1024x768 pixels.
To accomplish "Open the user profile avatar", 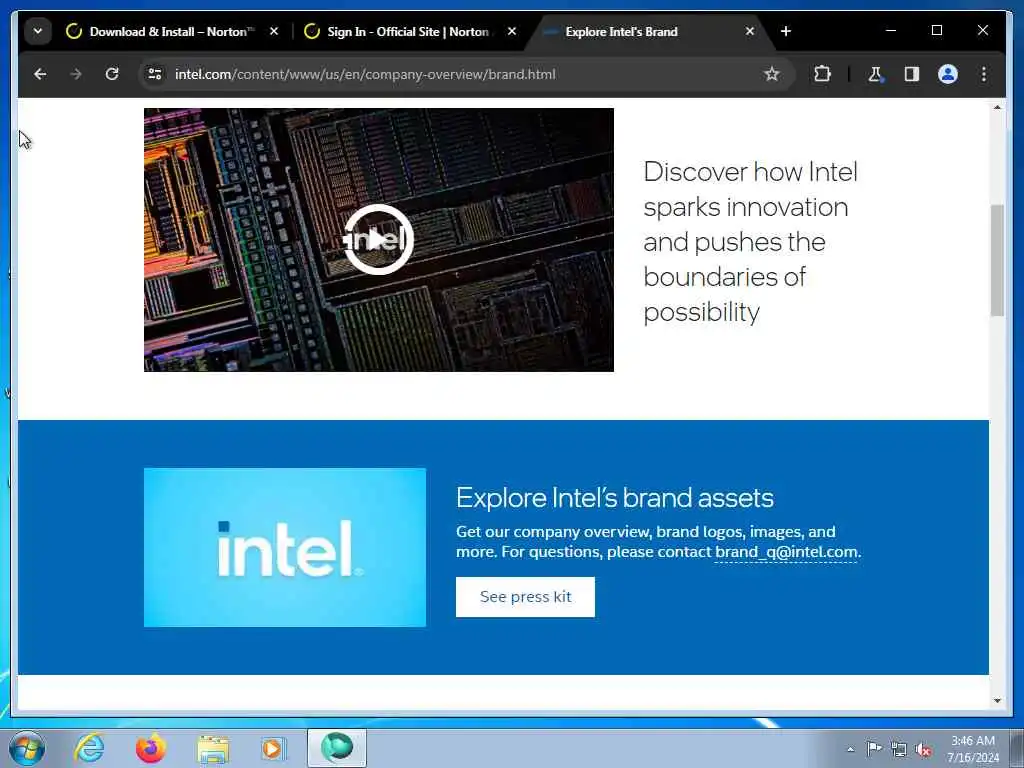I will click(x=948, y=74).
